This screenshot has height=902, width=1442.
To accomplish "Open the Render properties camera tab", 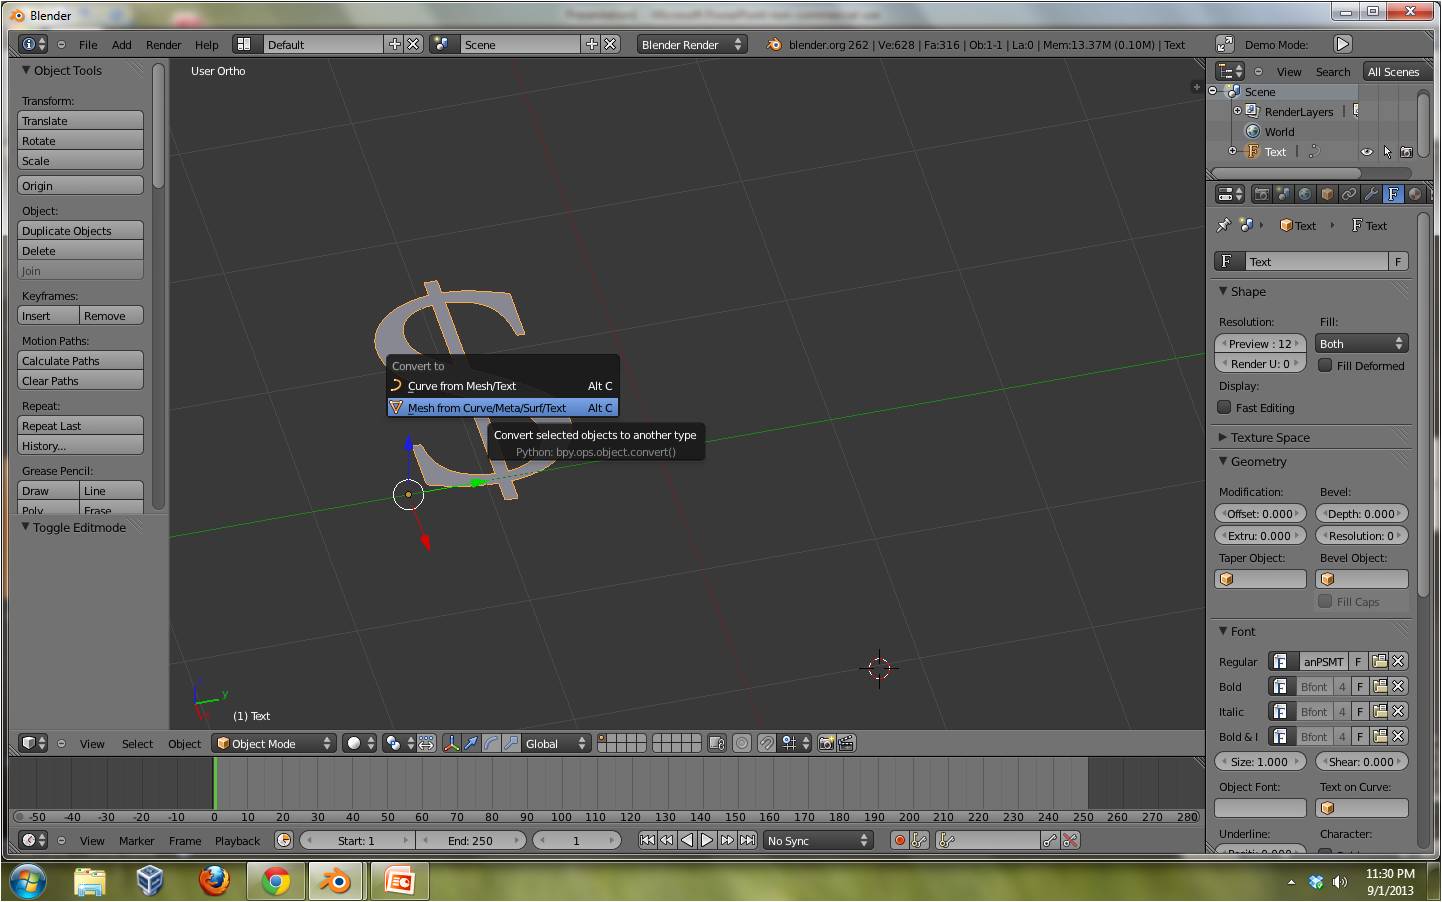I will pyautogui.click(x=1262, y=194).
